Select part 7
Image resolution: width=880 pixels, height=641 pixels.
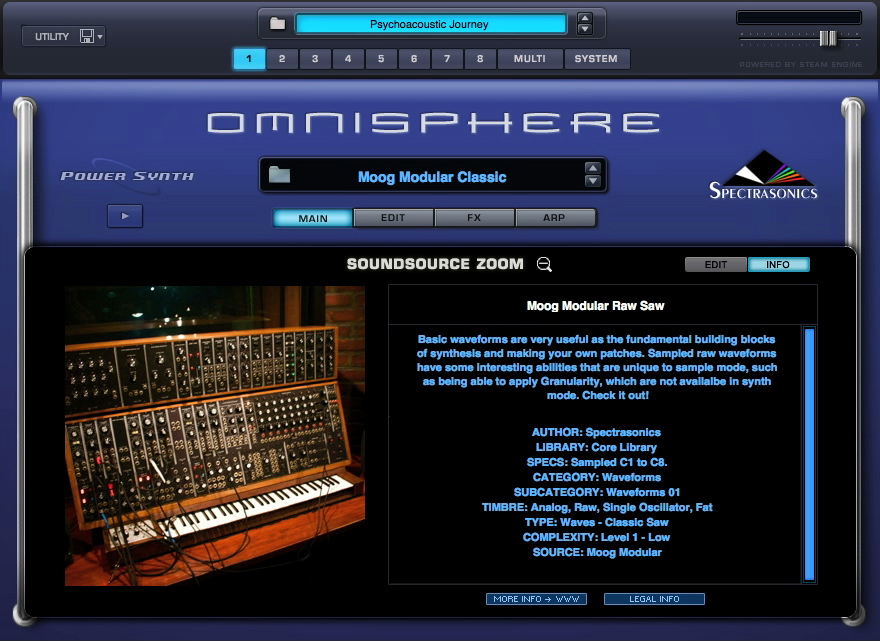point(447,58)
